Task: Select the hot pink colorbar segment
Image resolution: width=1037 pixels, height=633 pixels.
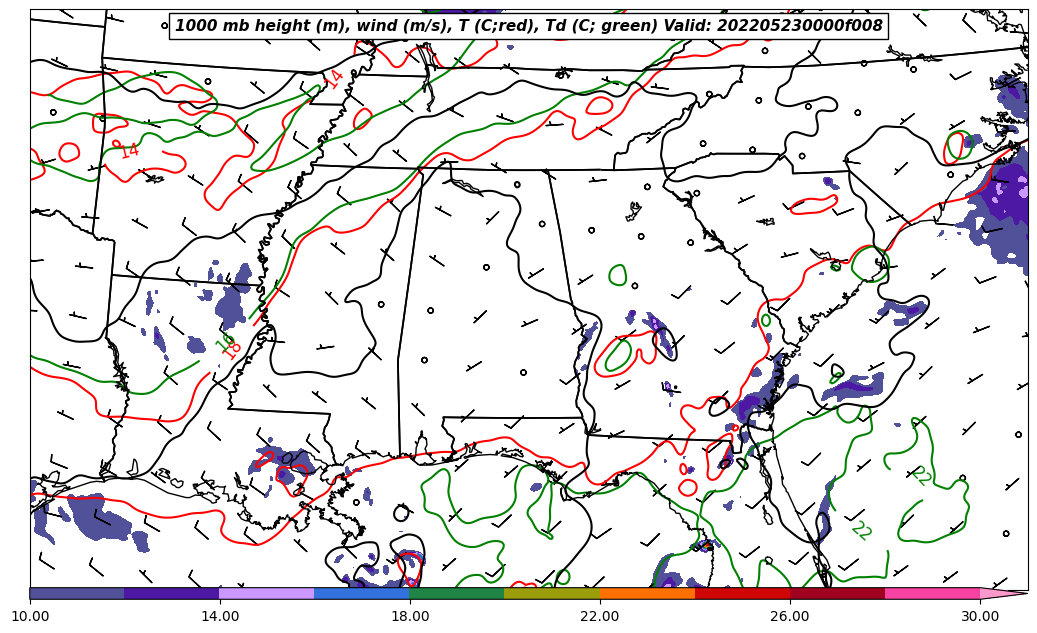Action: [x=931, y=593]
